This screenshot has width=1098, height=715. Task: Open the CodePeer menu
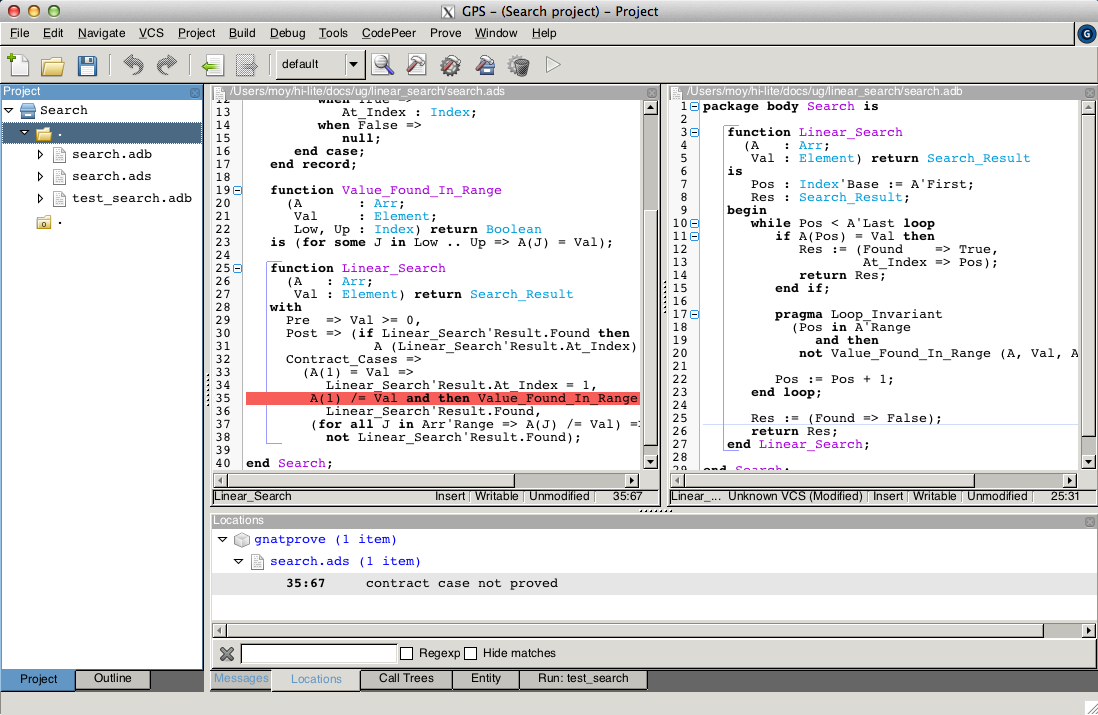389,33
